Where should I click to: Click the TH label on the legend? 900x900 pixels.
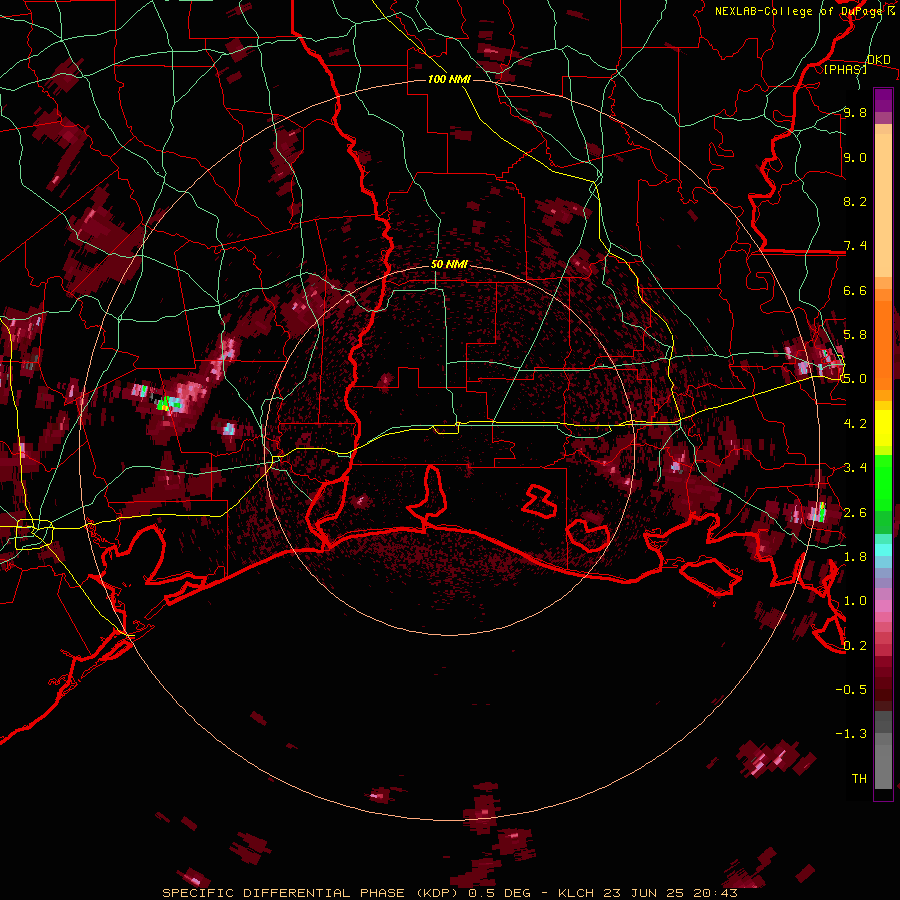tap(859, 779)
